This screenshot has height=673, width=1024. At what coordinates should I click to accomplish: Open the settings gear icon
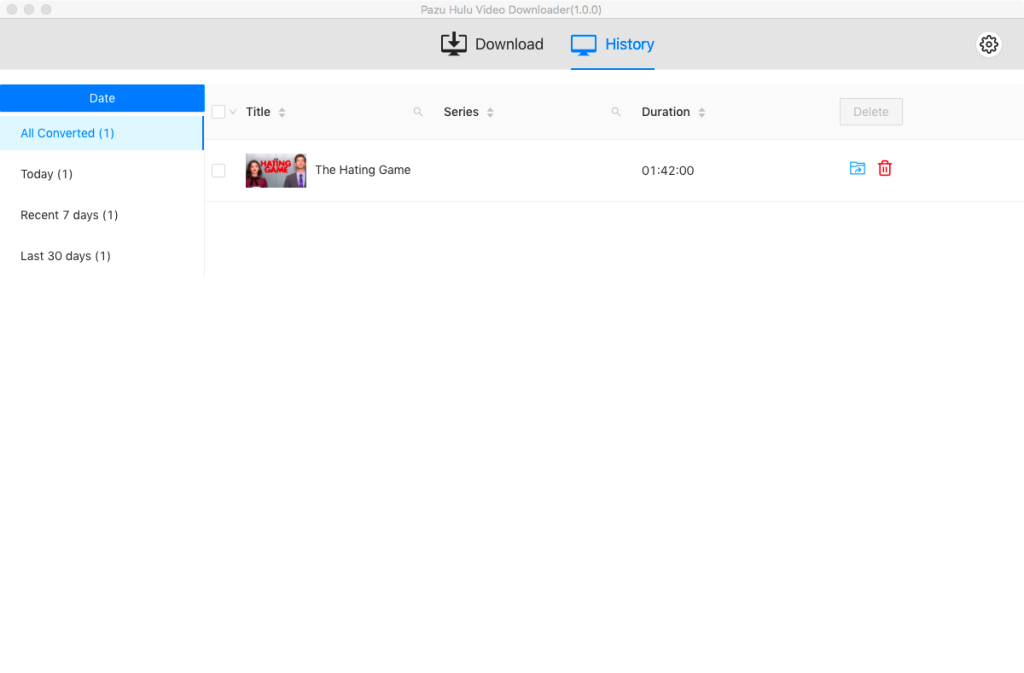point(988,44)
